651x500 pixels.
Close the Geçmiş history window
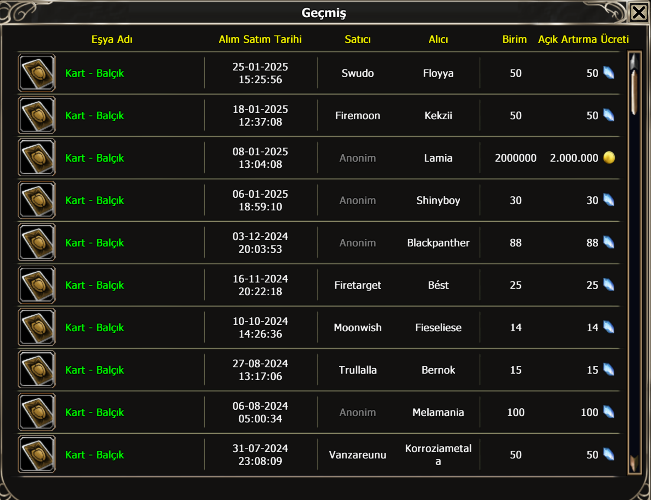(638, 12)
